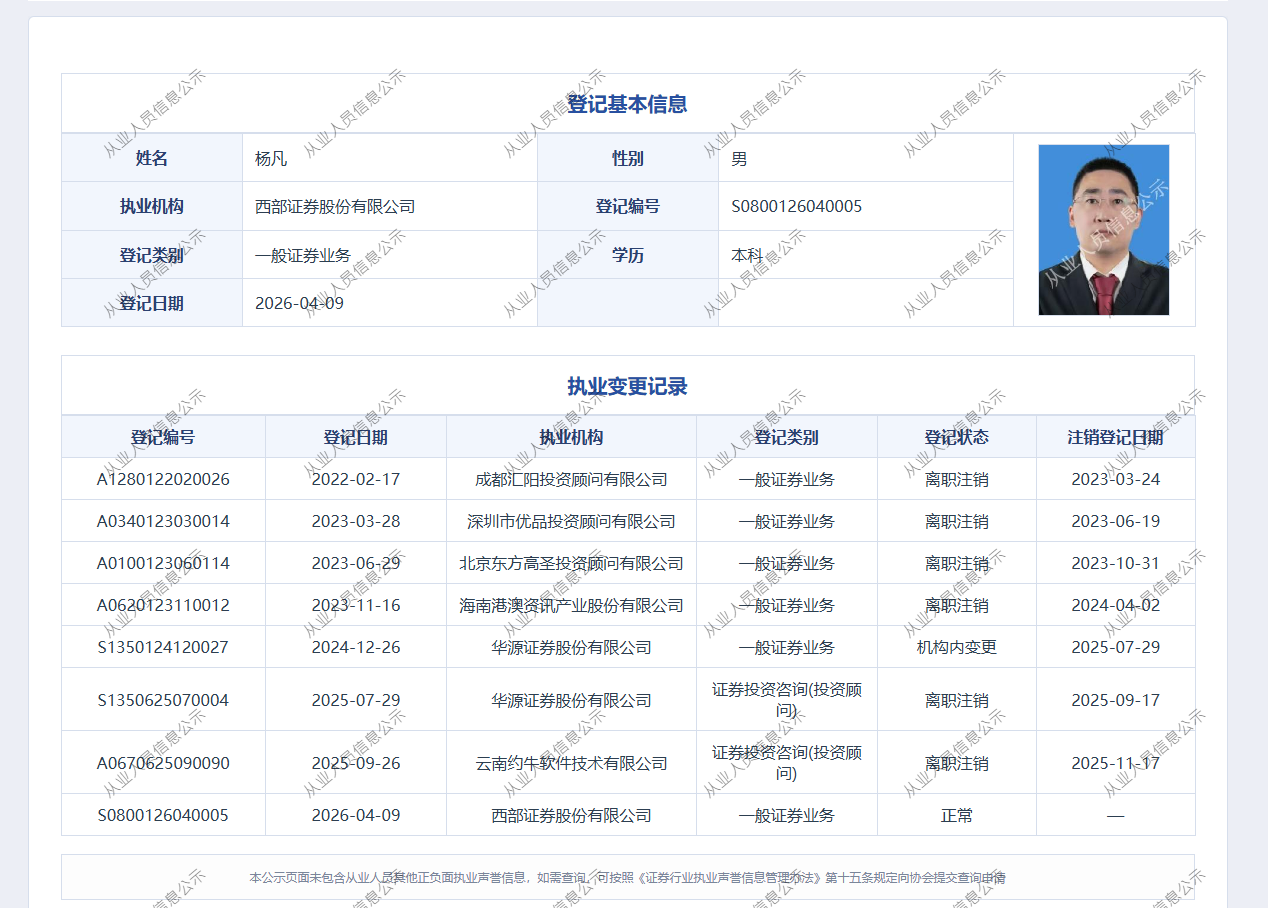Click 海南港澳资讯产业股份有限公司 institution cell
This screenshot has width=1268, height=908.
click(571, 605)
